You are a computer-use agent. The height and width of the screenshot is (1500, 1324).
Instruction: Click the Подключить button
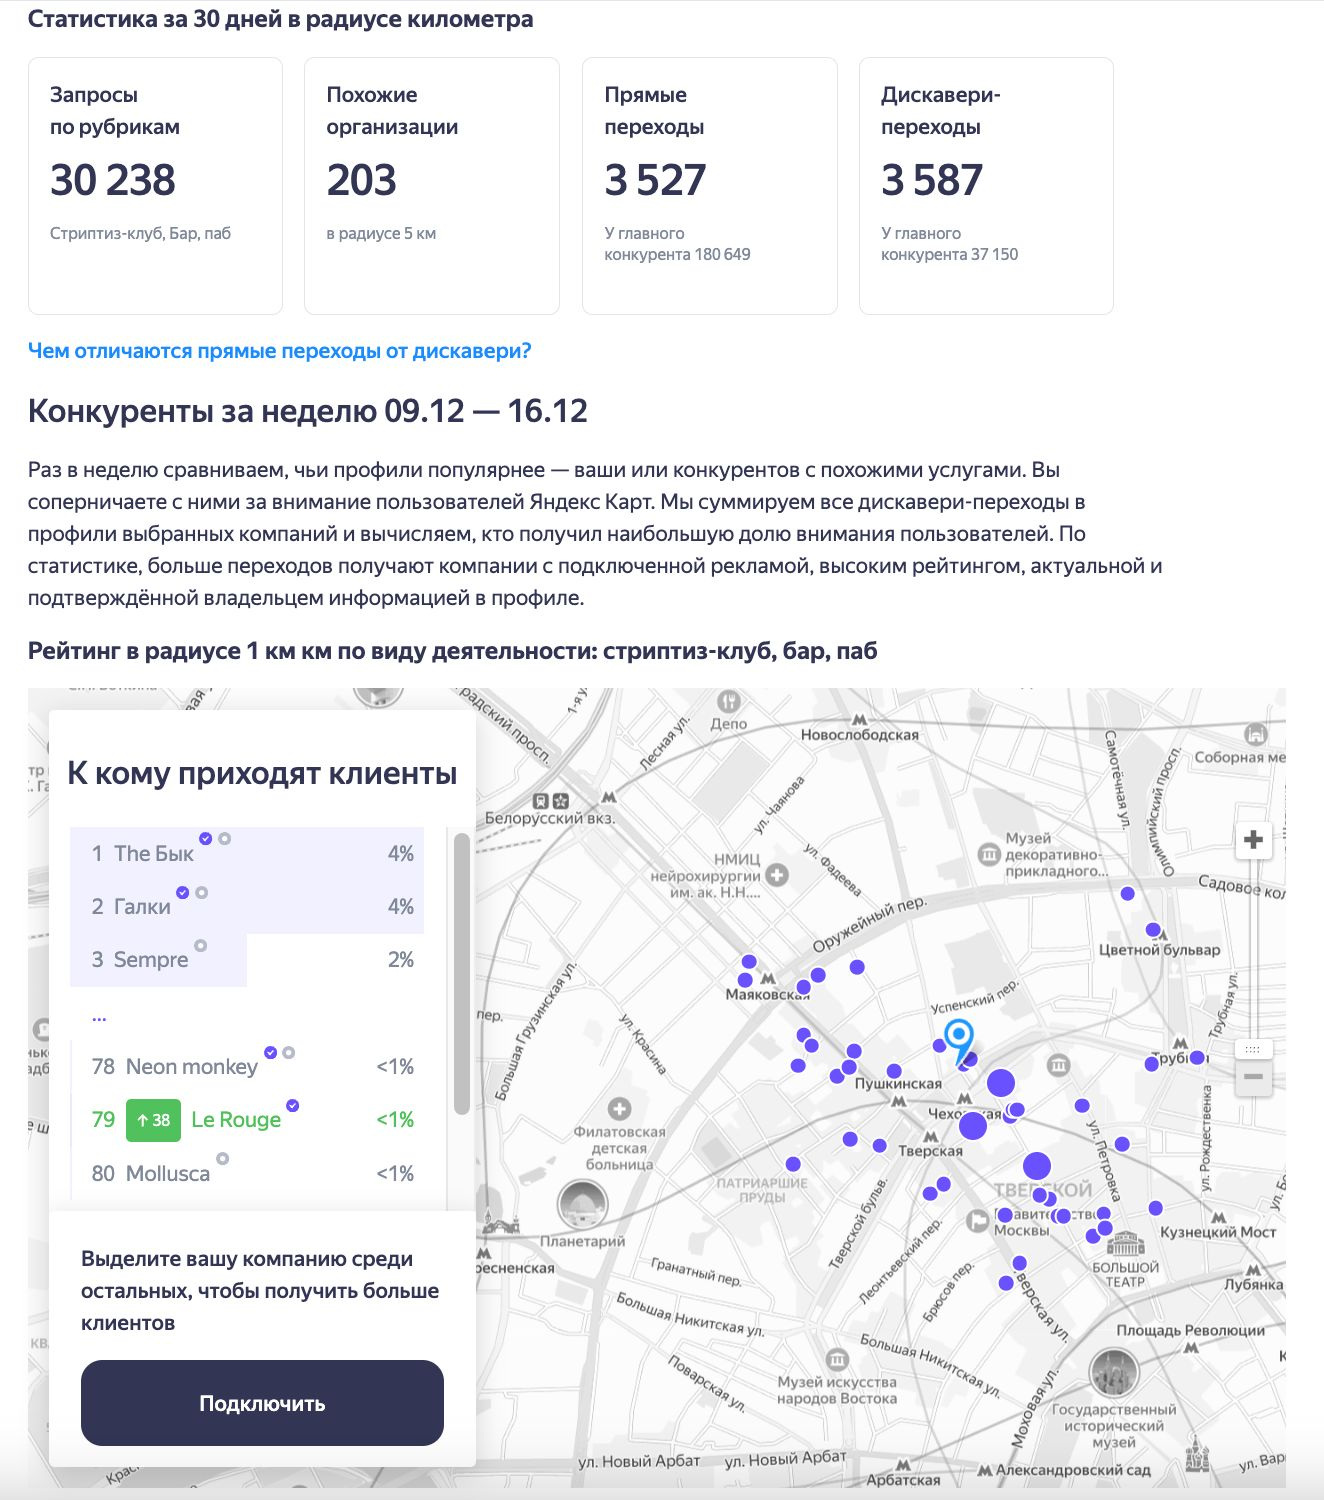point(262,1403)
